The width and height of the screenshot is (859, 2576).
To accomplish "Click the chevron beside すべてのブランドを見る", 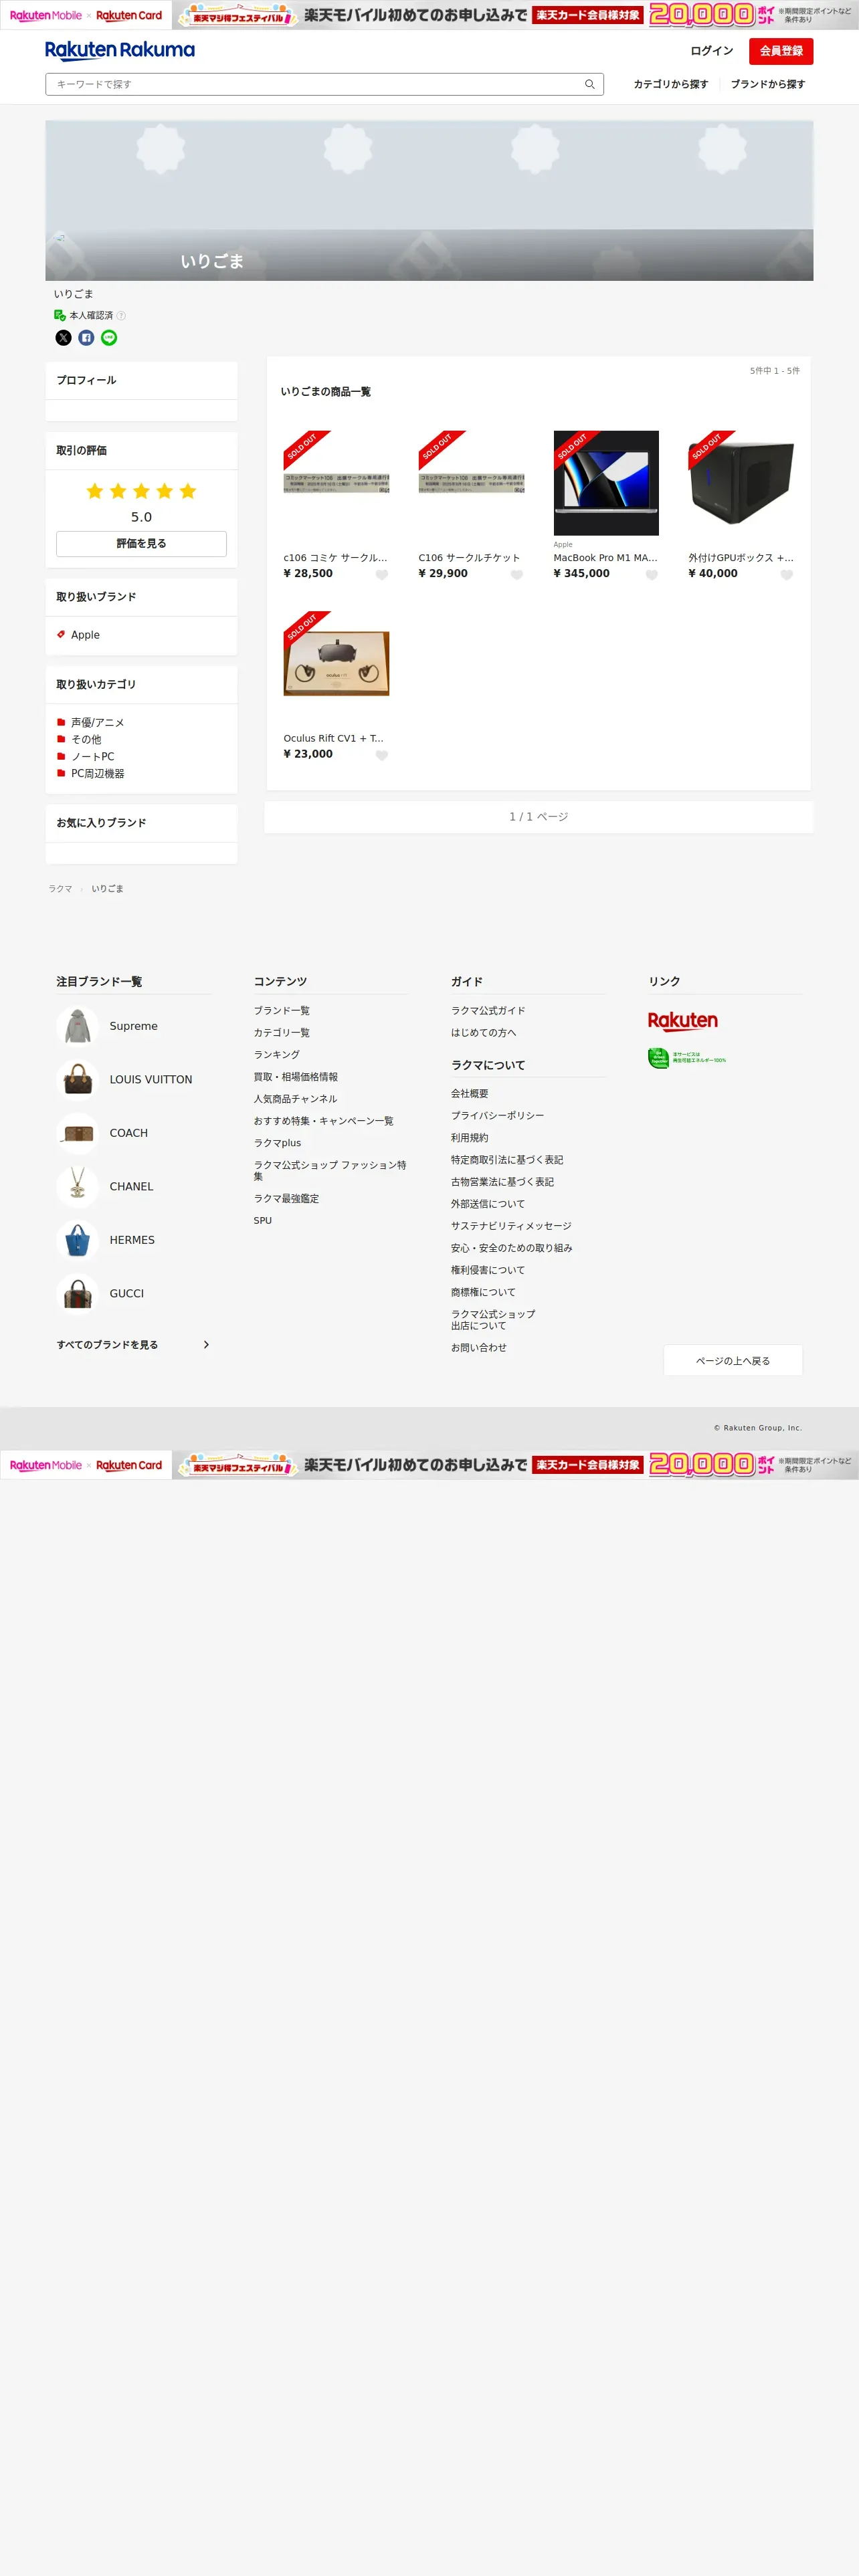I will click(x=206, y=1345).
